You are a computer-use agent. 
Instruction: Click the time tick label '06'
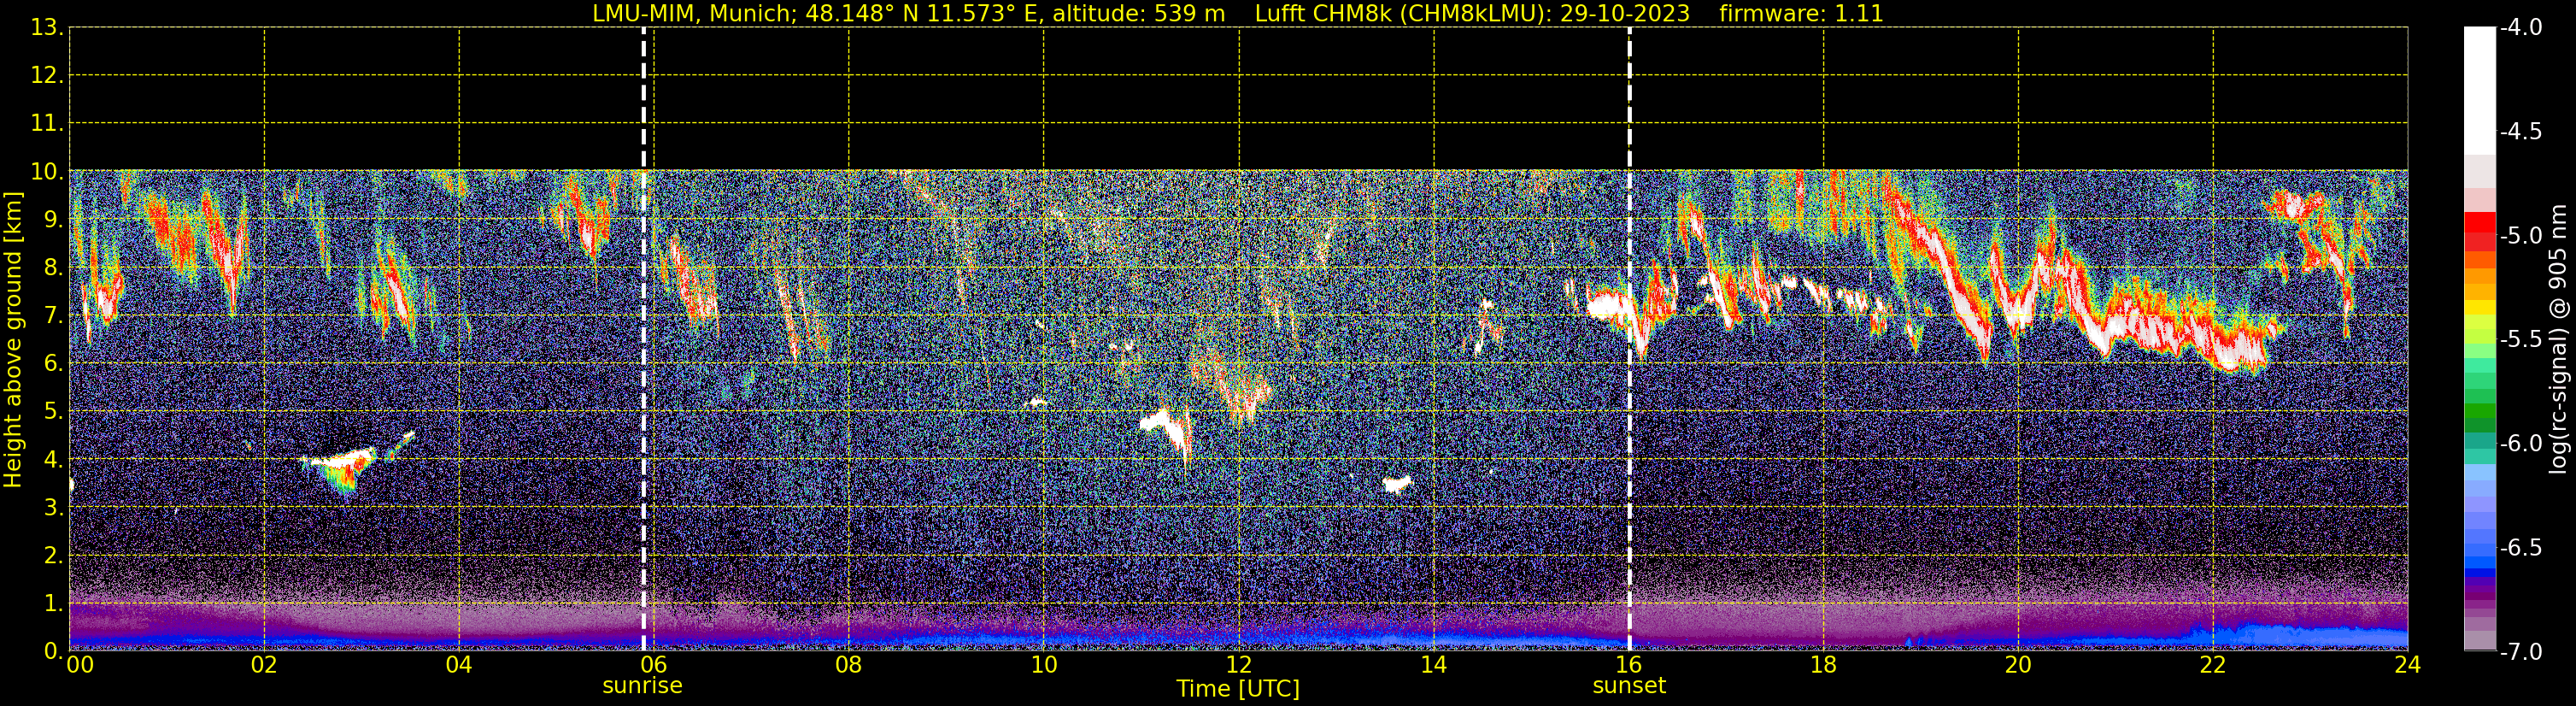click(x=654, y=665)
